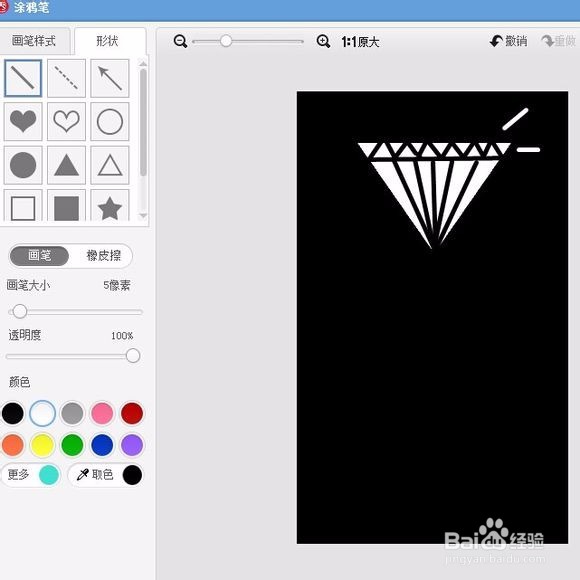
Task: Pick the yellow color swatch
Action: pos(43,445)
